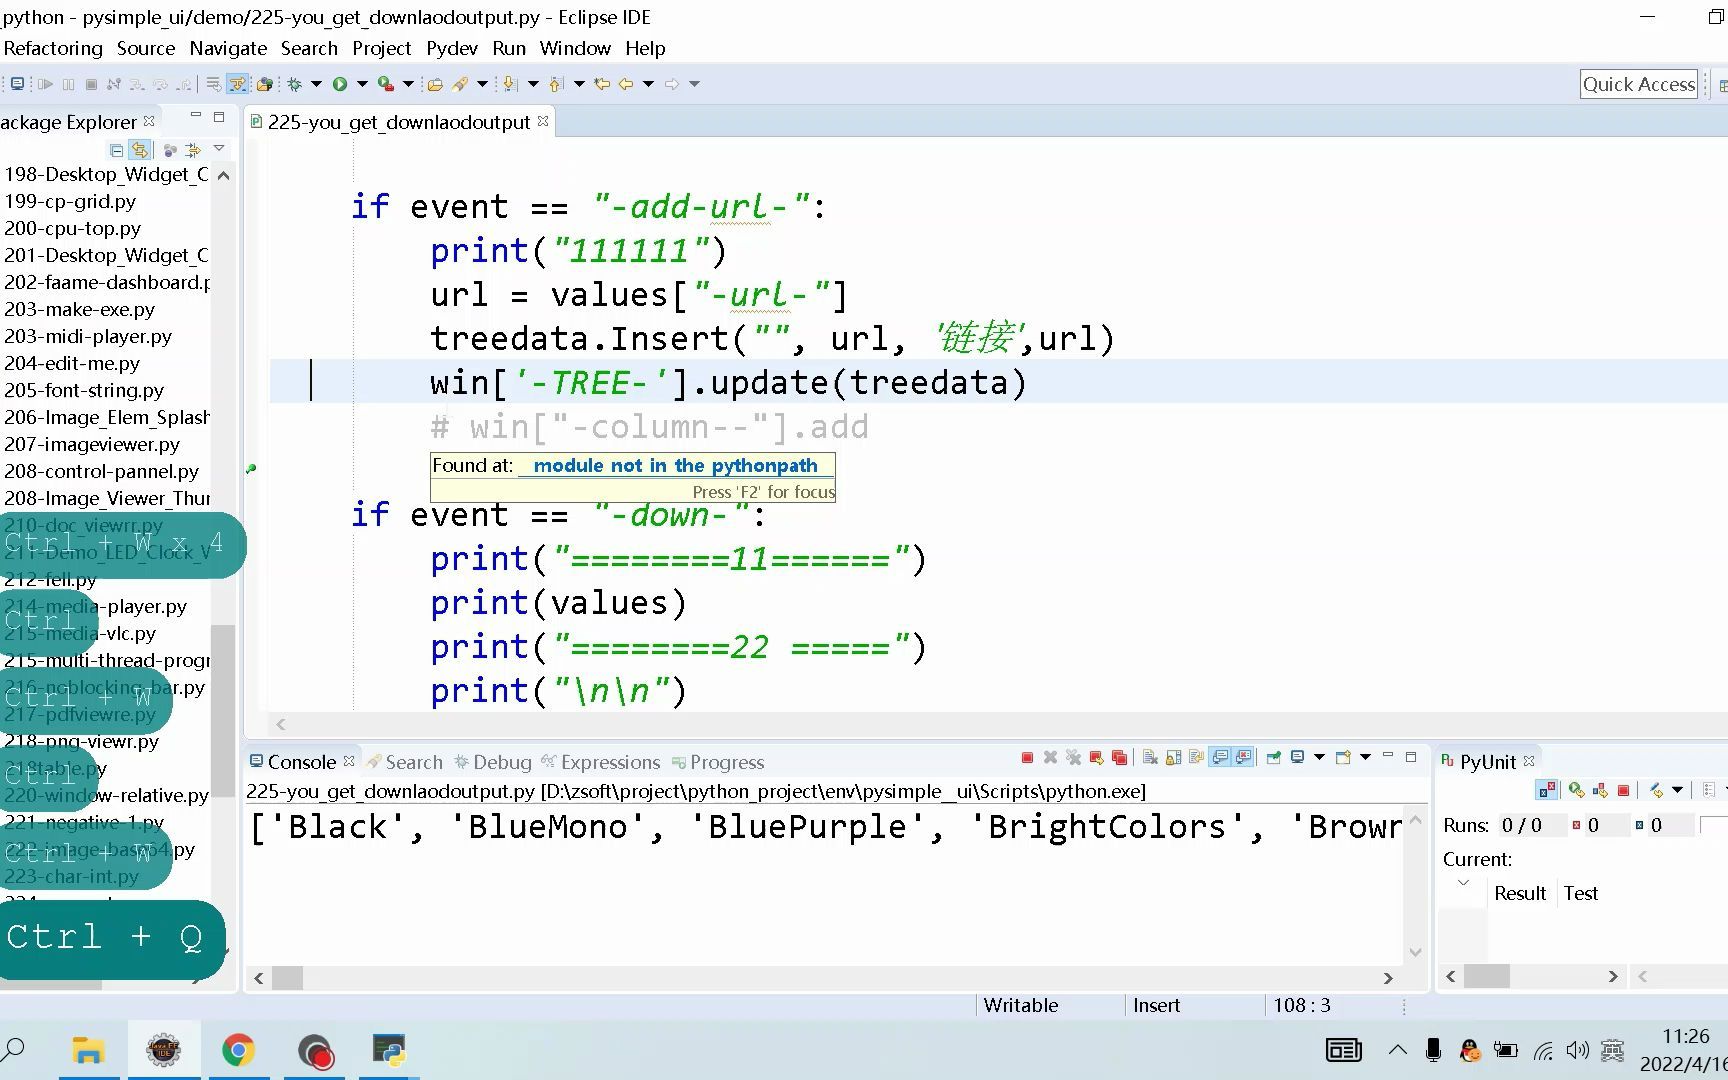The image size is (1728, 1080).
Task: Click console horizontal scrollbar thumb
Action: coord(287,978)
